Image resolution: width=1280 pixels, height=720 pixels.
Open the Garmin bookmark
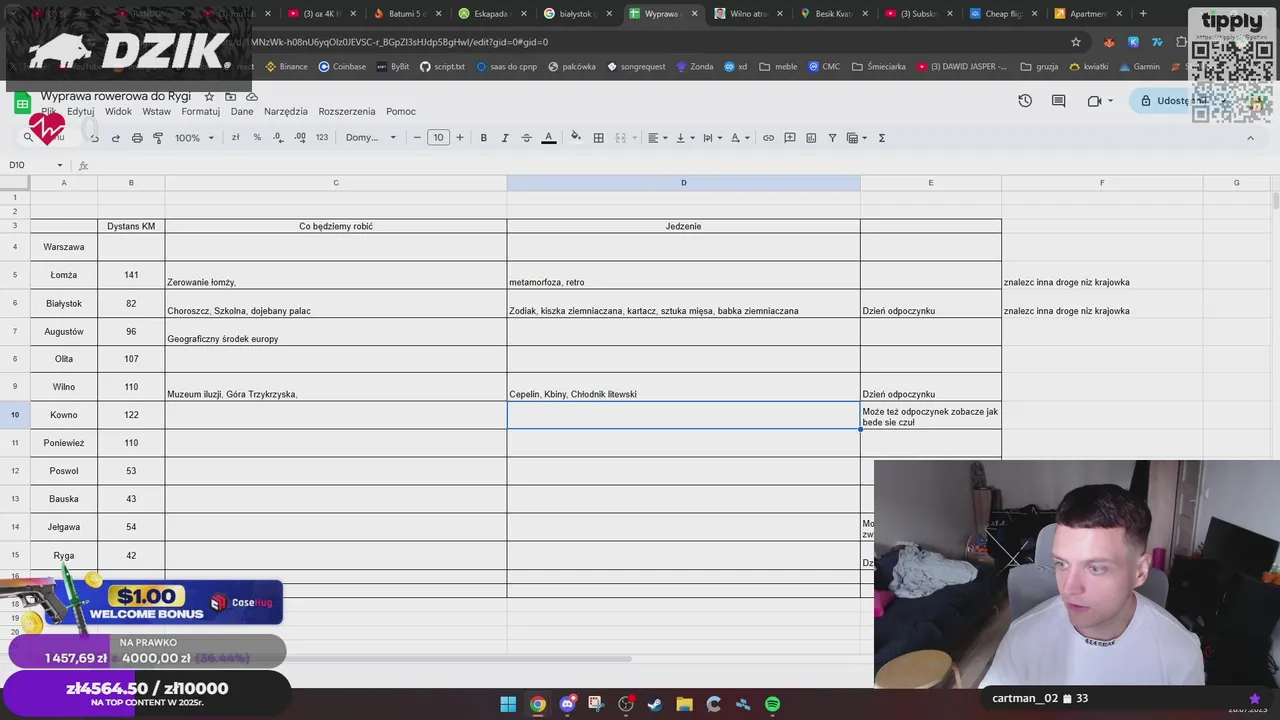[x=1138, y=67]
